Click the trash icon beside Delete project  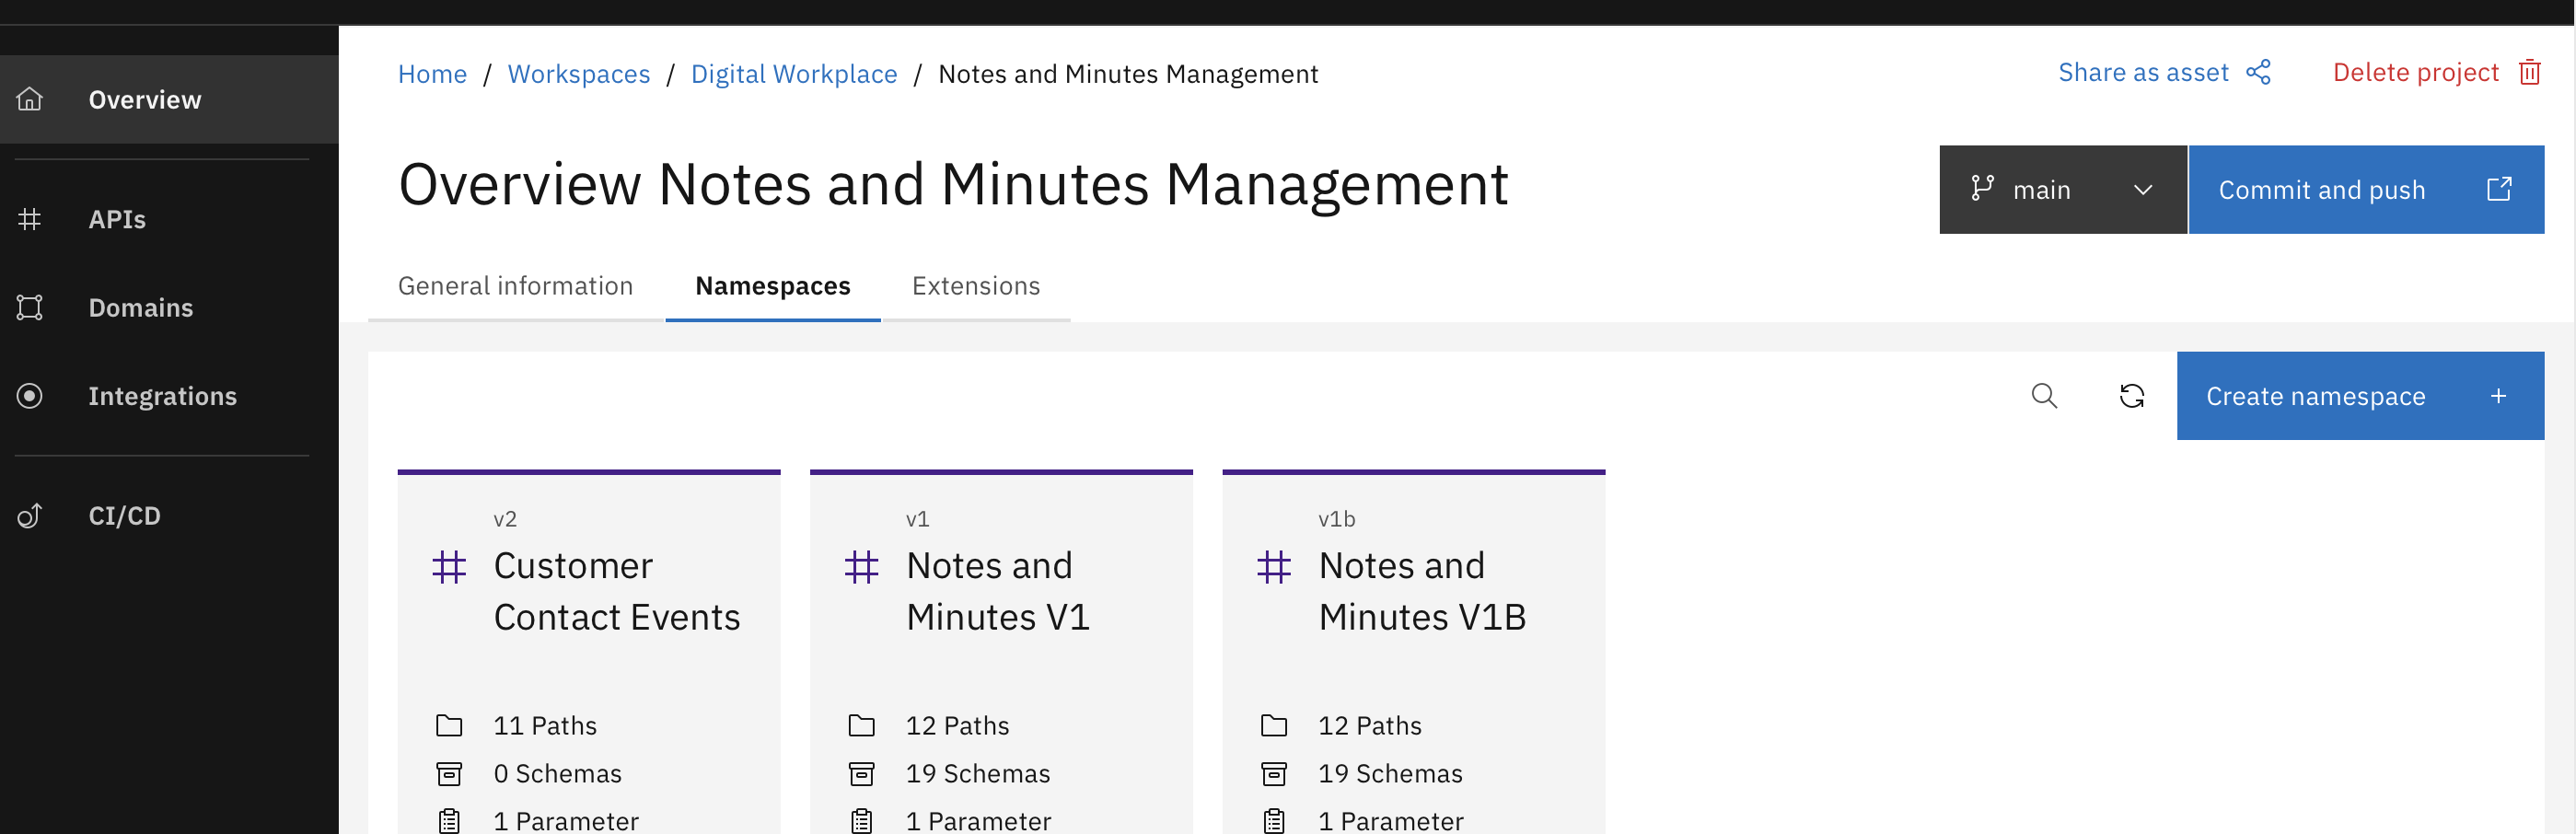click(x=2529, y=73)
